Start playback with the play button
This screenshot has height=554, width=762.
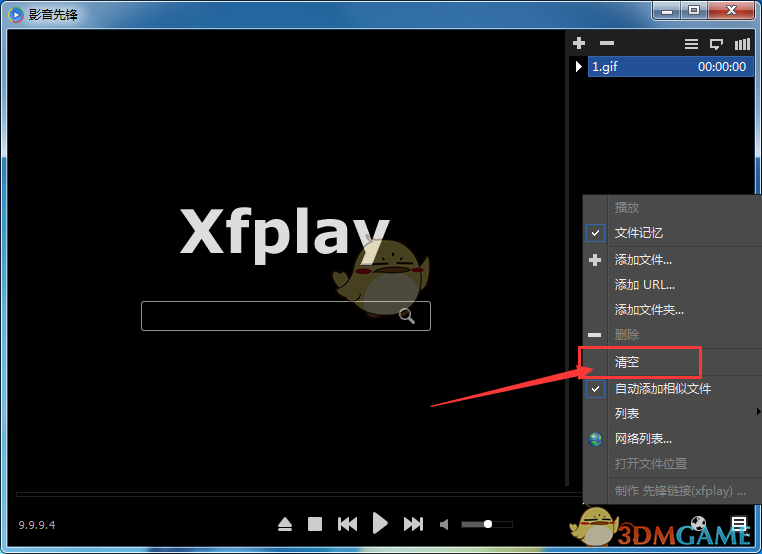coord(380,524)
